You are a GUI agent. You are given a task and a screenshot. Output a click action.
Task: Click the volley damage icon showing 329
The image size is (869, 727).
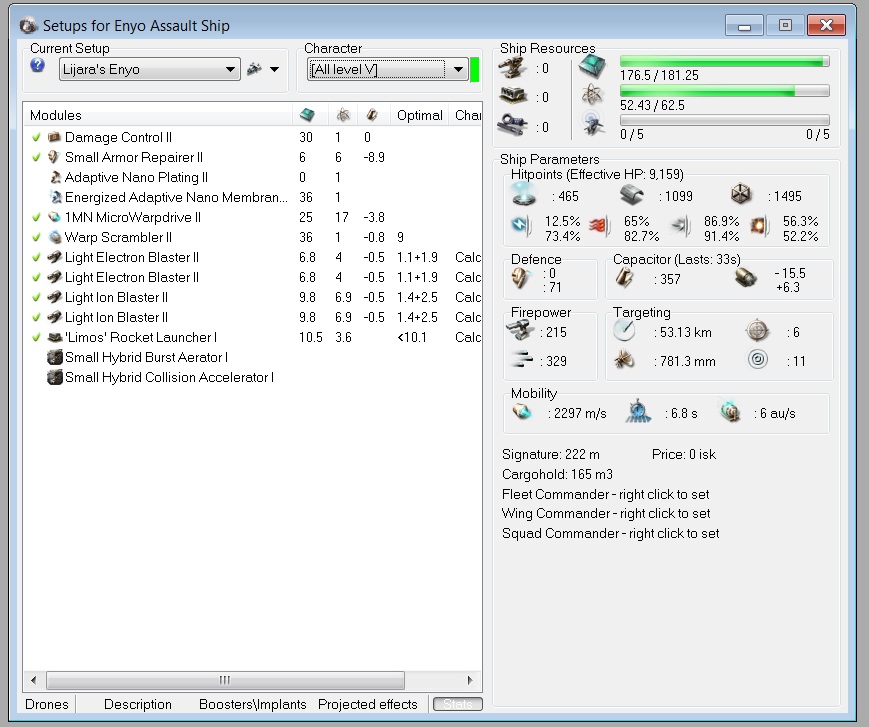click(522, 359)
